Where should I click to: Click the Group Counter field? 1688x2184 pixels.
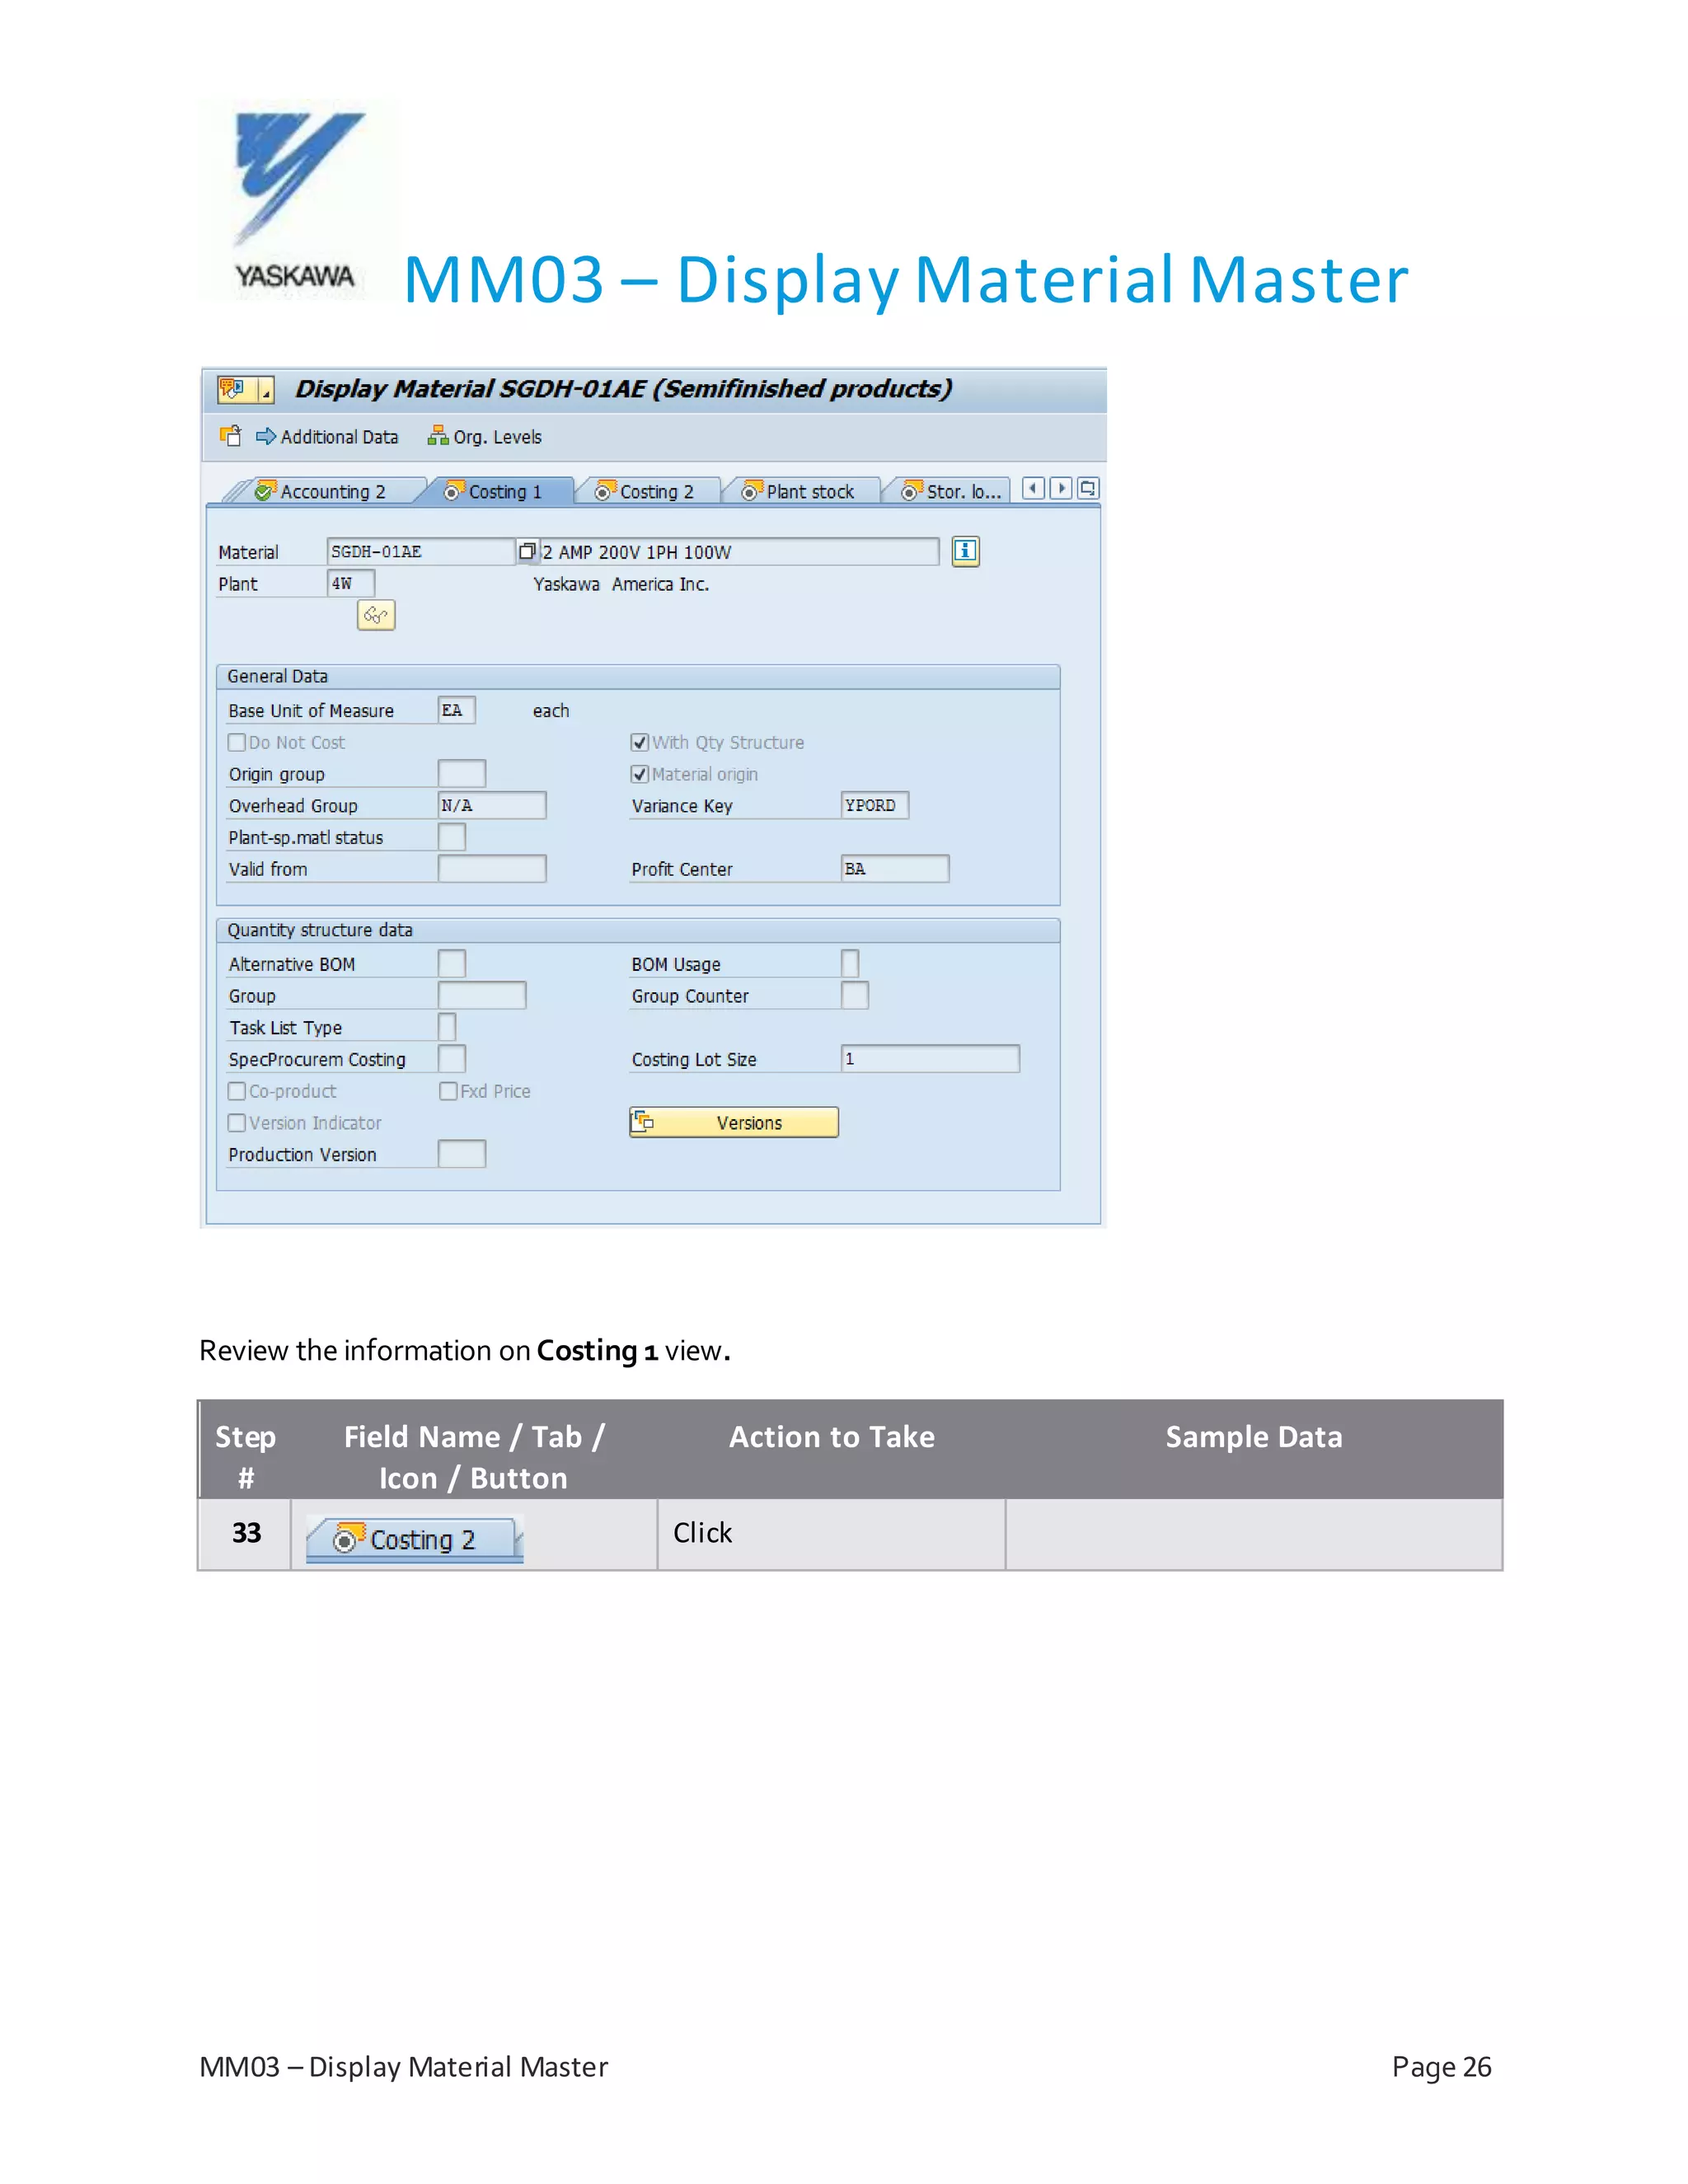[x=854, y=996]
